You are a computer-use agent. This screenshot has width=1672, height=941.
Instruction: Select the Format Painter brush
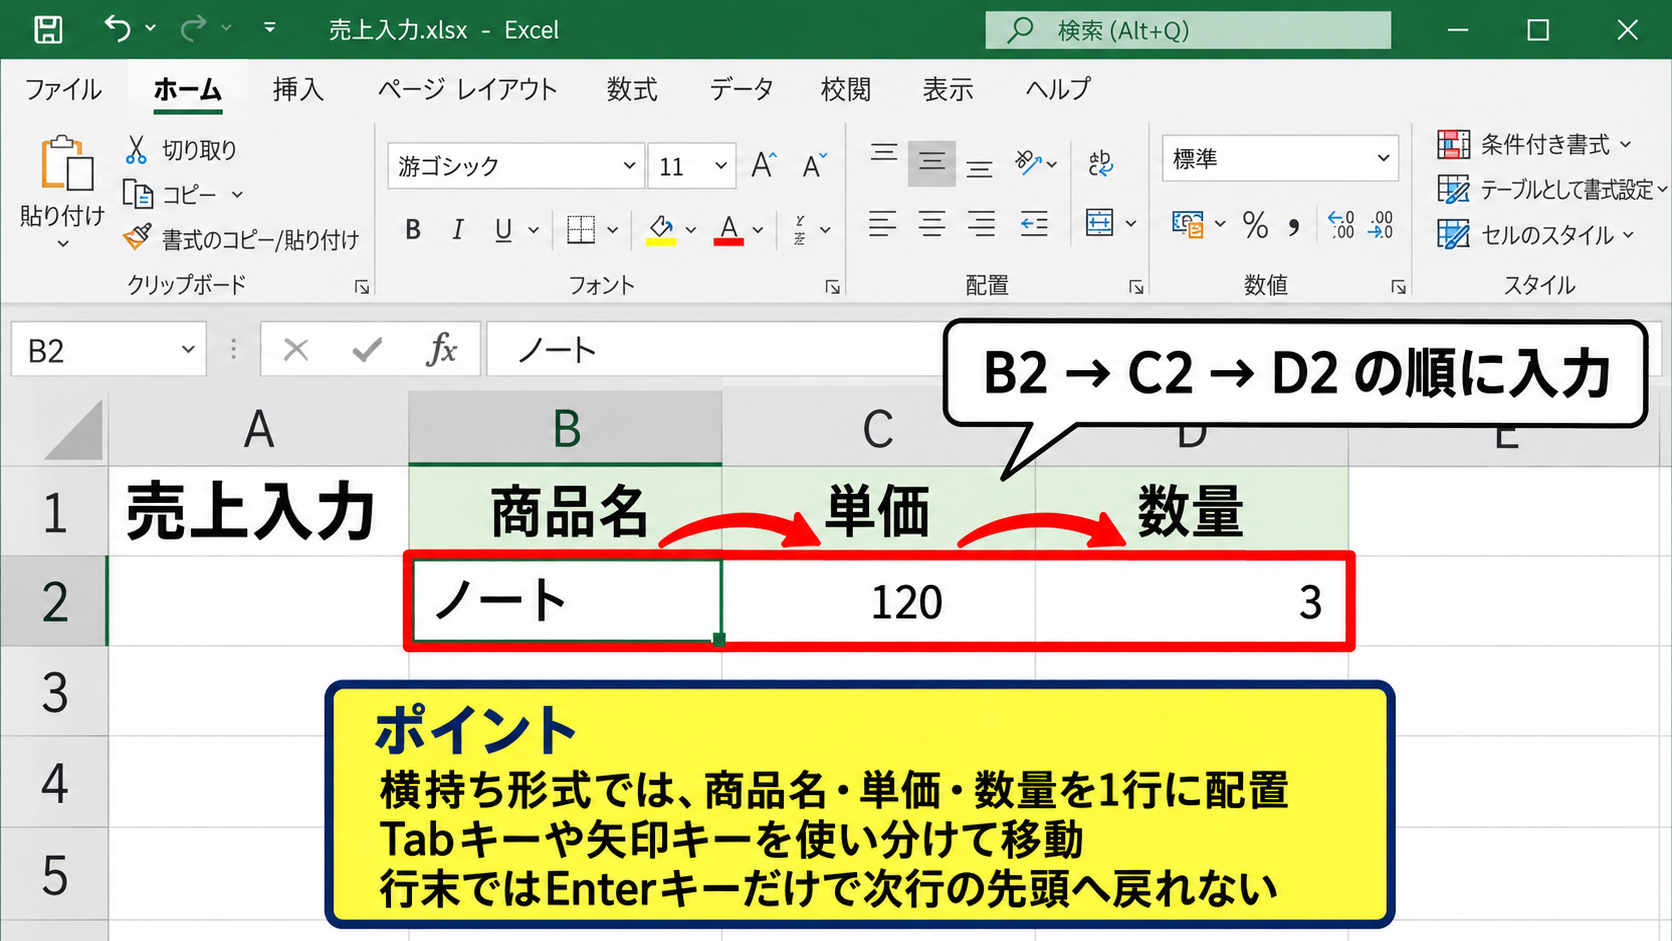pyautogui.click(x=137, y=238)
